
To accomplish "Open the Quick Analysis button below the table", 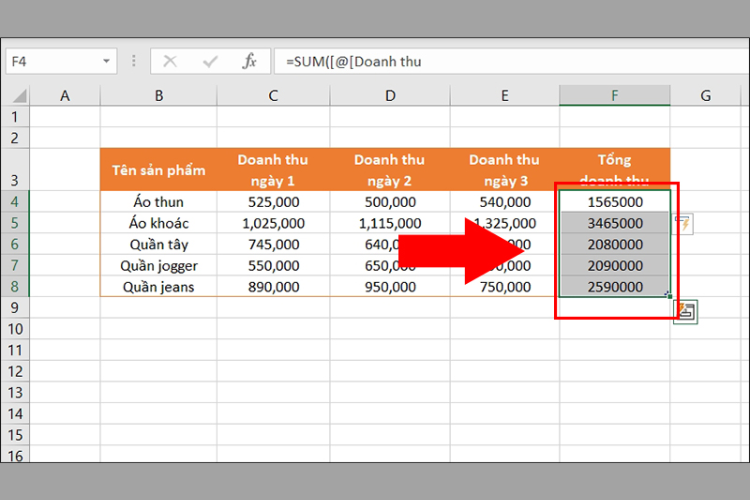I will pyautogui.click(x=685, y=312).
